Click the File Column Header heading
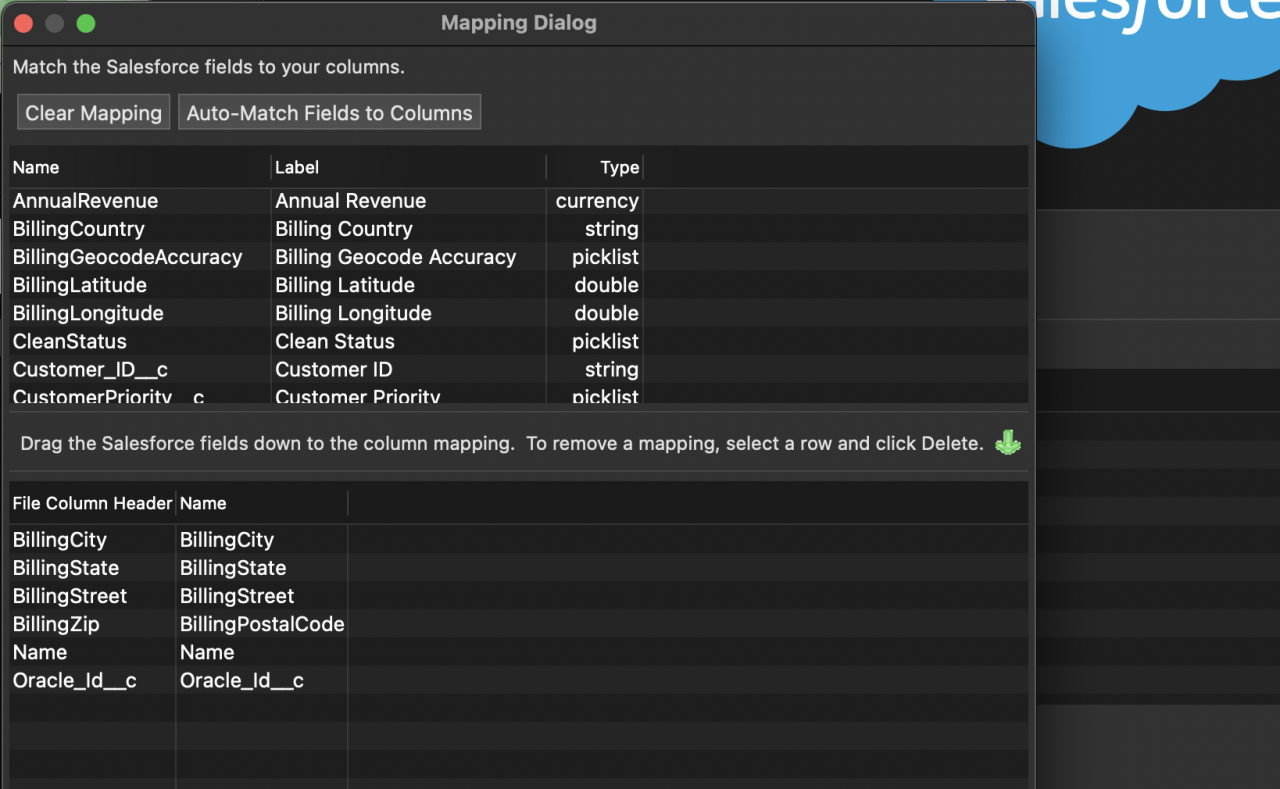The height and width of the screenshot is (789, 1280). point(91,503)
